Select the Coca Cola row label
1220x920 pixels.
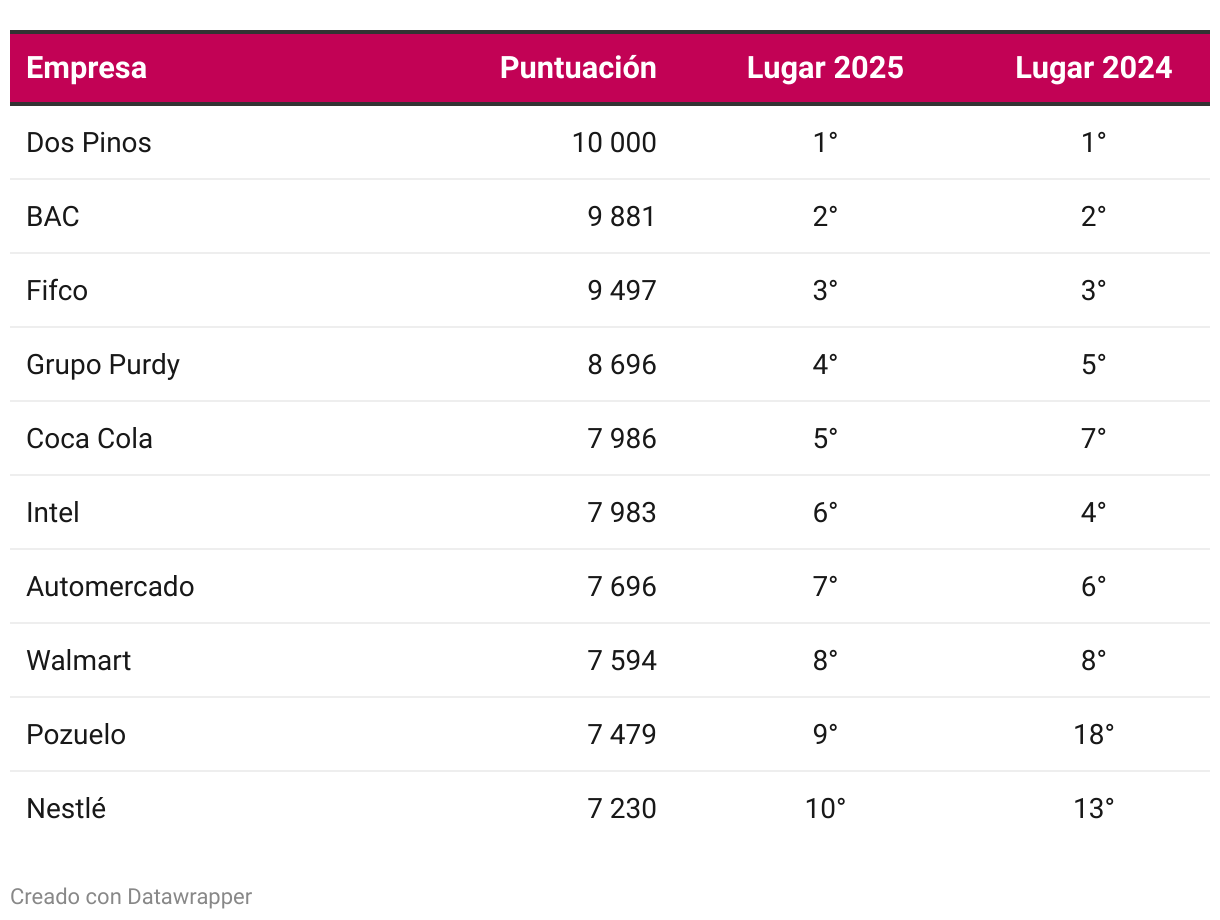(x=89, y=439)
